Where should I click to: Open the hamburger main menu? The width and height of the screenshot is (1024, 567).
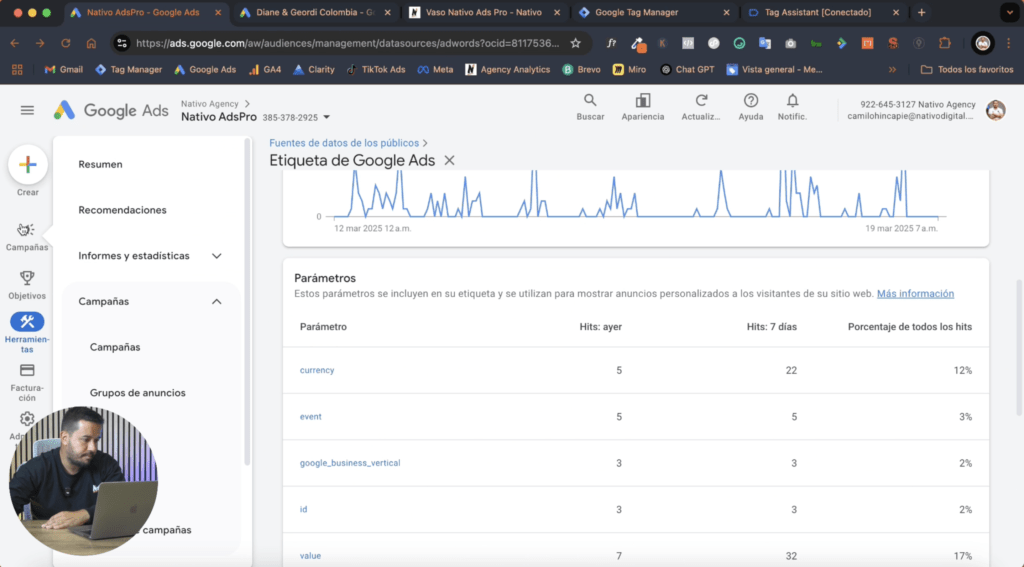[27, 110]
